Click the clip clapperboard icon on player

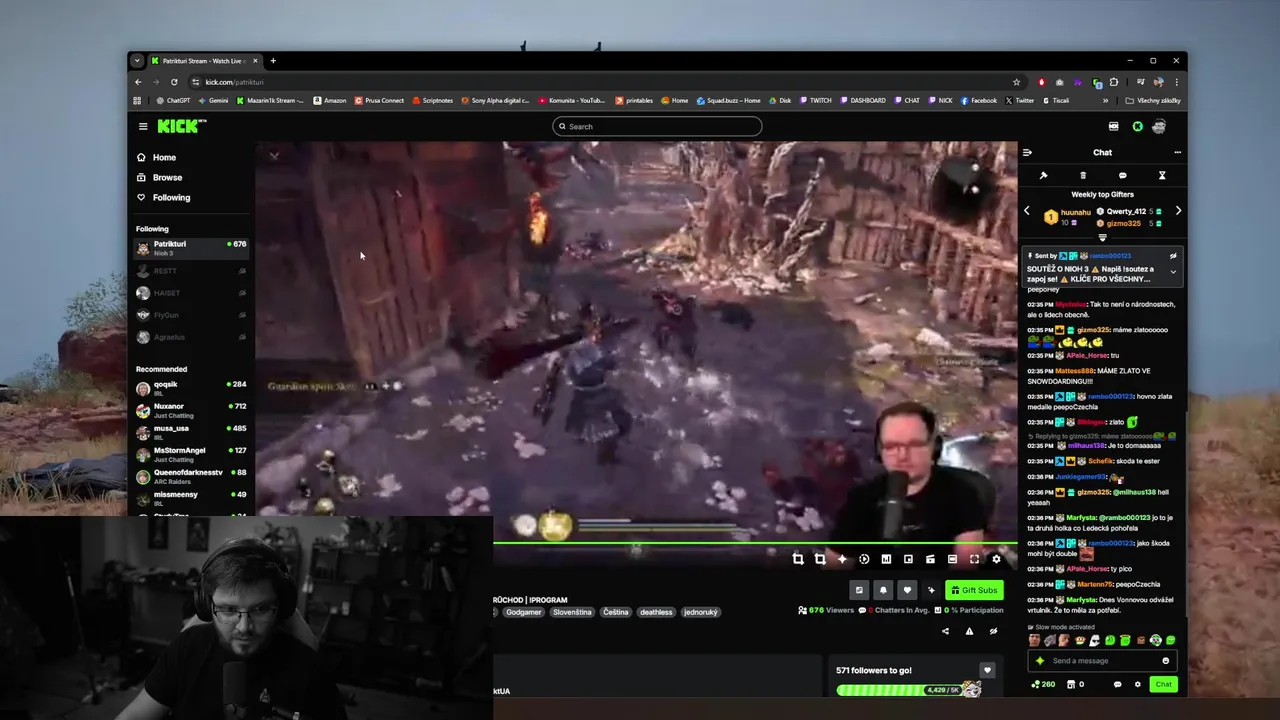(x=930, y=559)
